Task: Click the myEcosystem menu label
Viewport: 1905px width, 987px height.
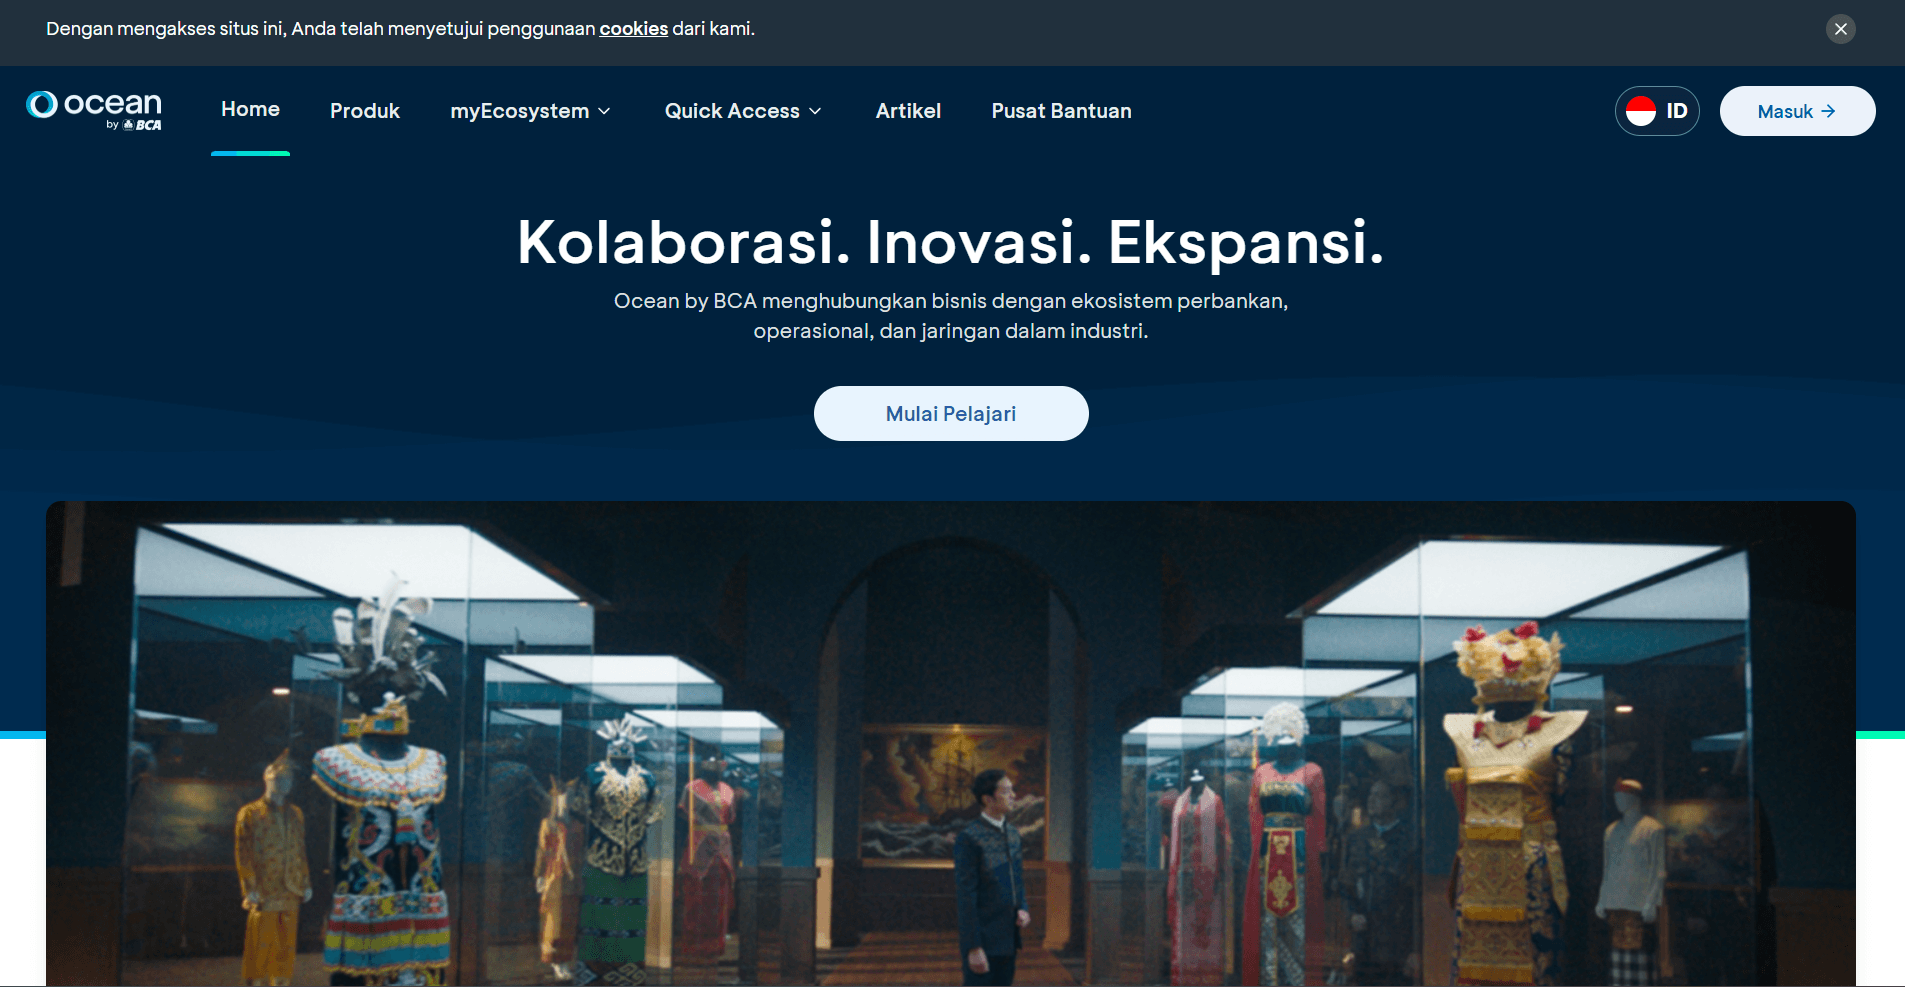Action: coord(520,111)
